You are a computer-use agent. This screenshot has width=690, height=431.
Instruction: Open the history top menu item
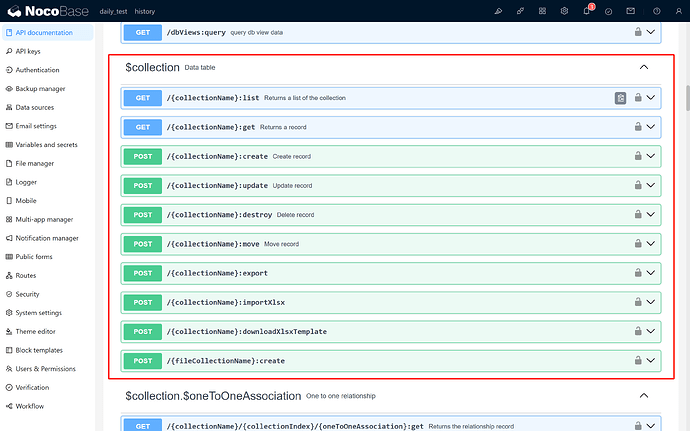(145, 11)
